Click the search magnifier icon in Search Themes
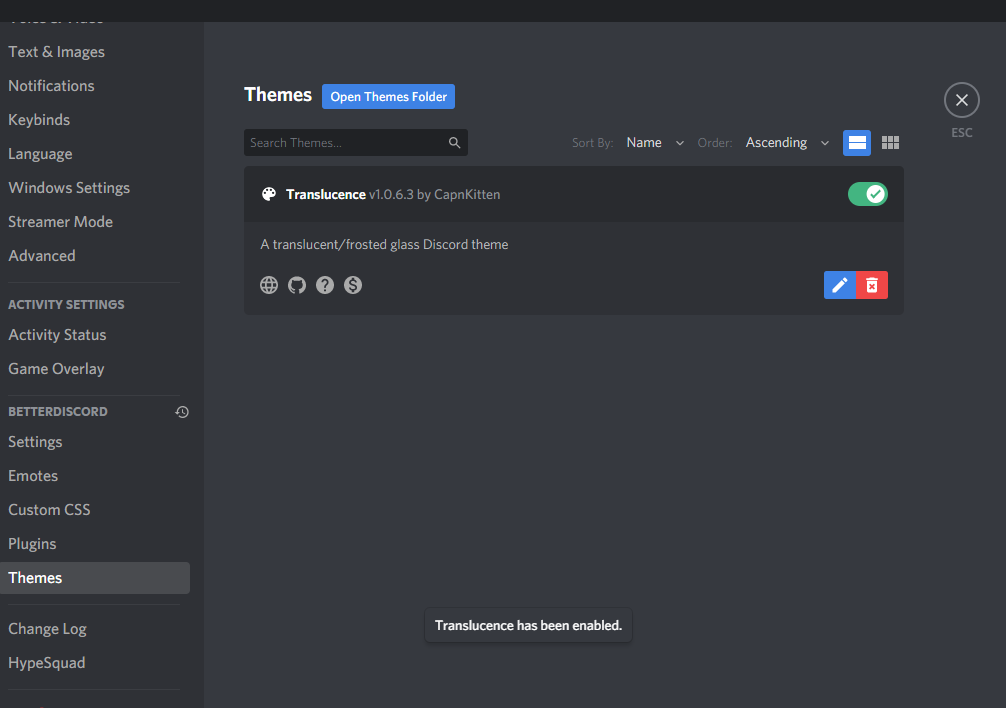Image resolution: width=1006 pixels, height=708 pixels. (454, 142)
